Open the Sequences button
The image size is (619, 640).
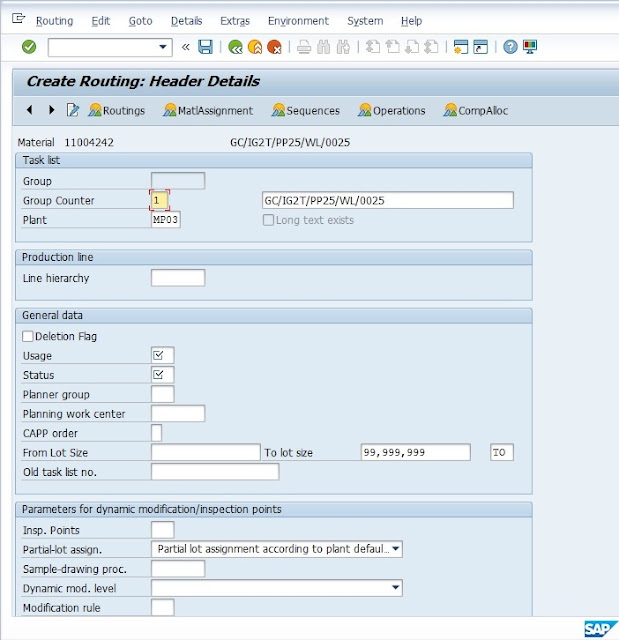(306, 111)
